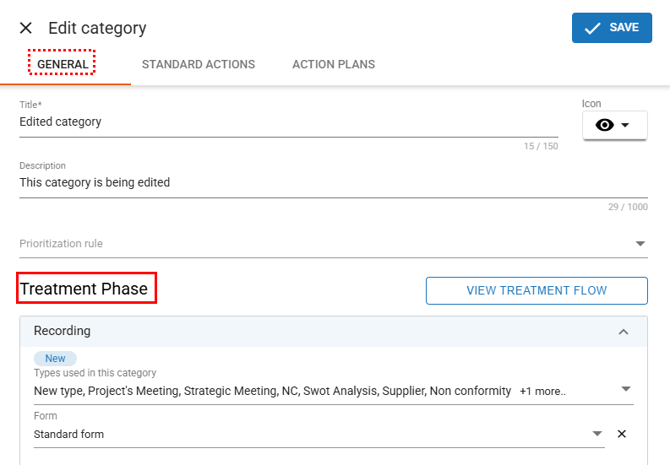Open the Form dropdown arrow
The height and width of the screenshot is (465, 670).
coord(598,434)
